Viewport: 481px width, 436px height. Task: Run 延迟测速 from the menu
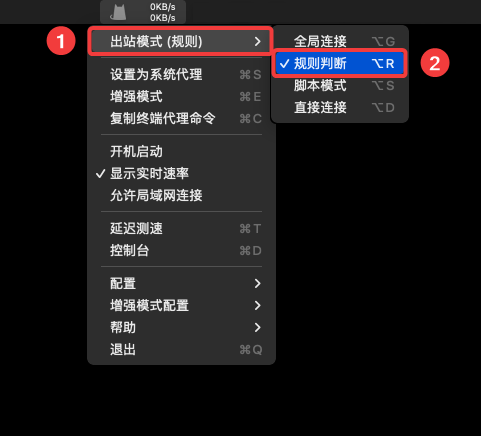pos(181,229)
